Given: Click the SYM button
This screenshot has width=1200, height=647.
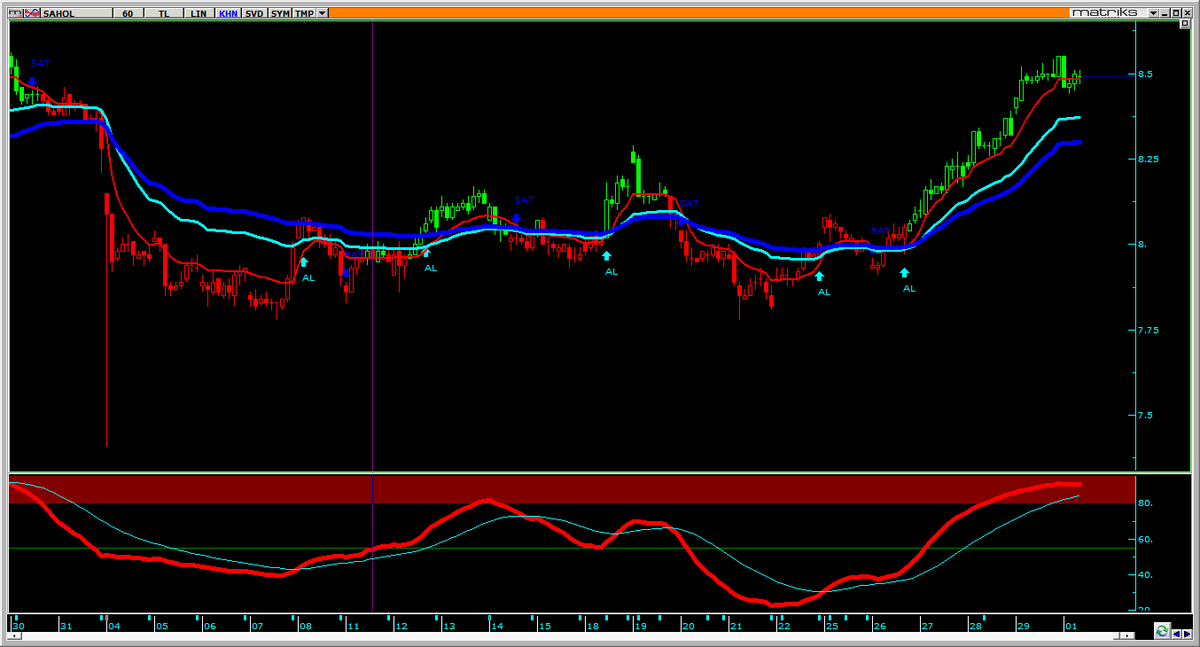Looking at the screenshot, I should tap(279, 13).
